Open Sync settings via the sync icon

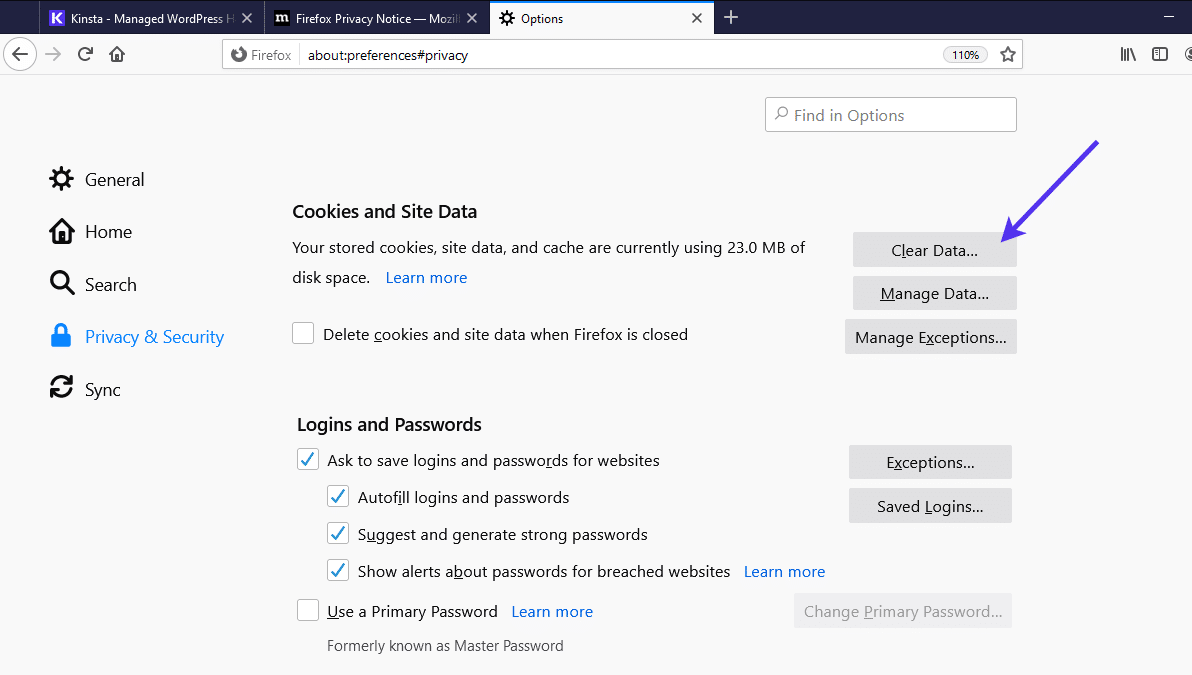click(x=61, y=388)
